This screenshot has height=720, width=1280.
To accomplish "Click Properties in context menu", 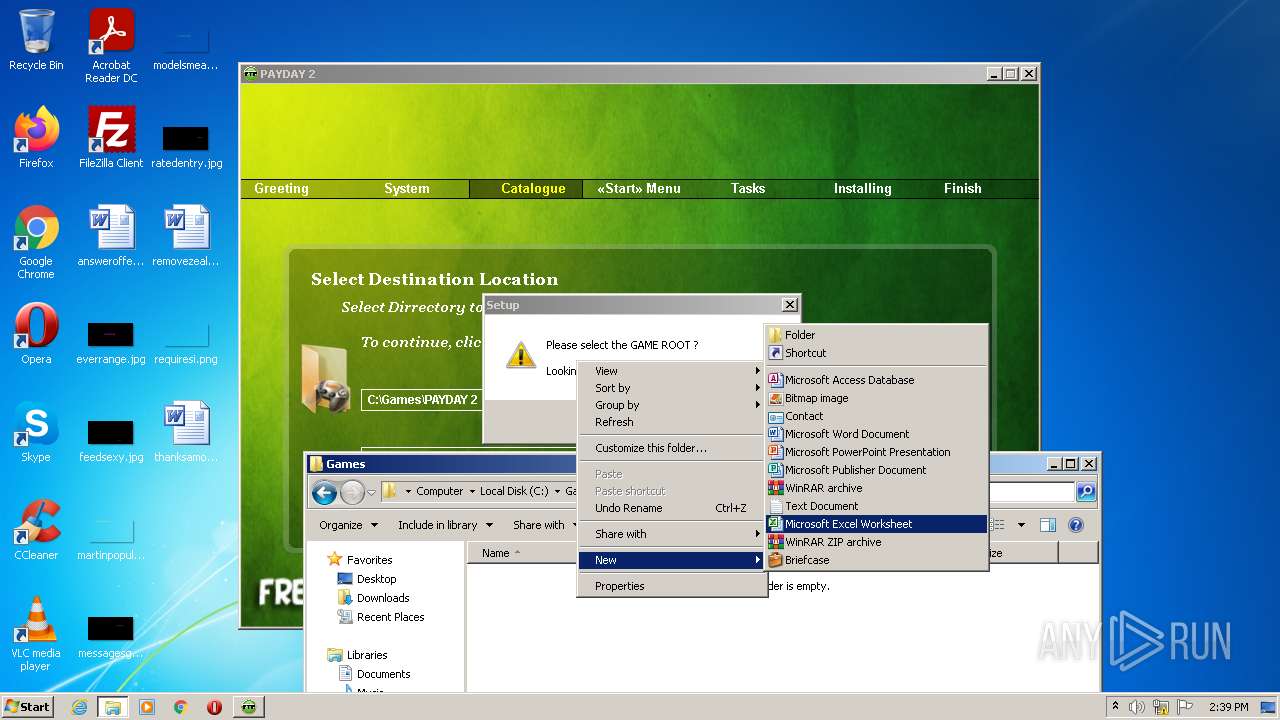I will pyautogui.click(x=672, y=586).
